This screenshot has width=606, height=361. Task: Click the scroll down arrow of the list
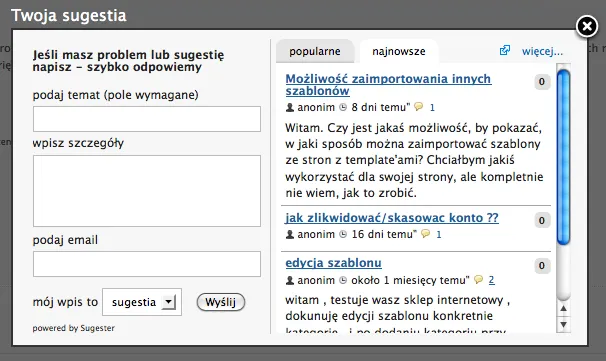click(563, 324)
